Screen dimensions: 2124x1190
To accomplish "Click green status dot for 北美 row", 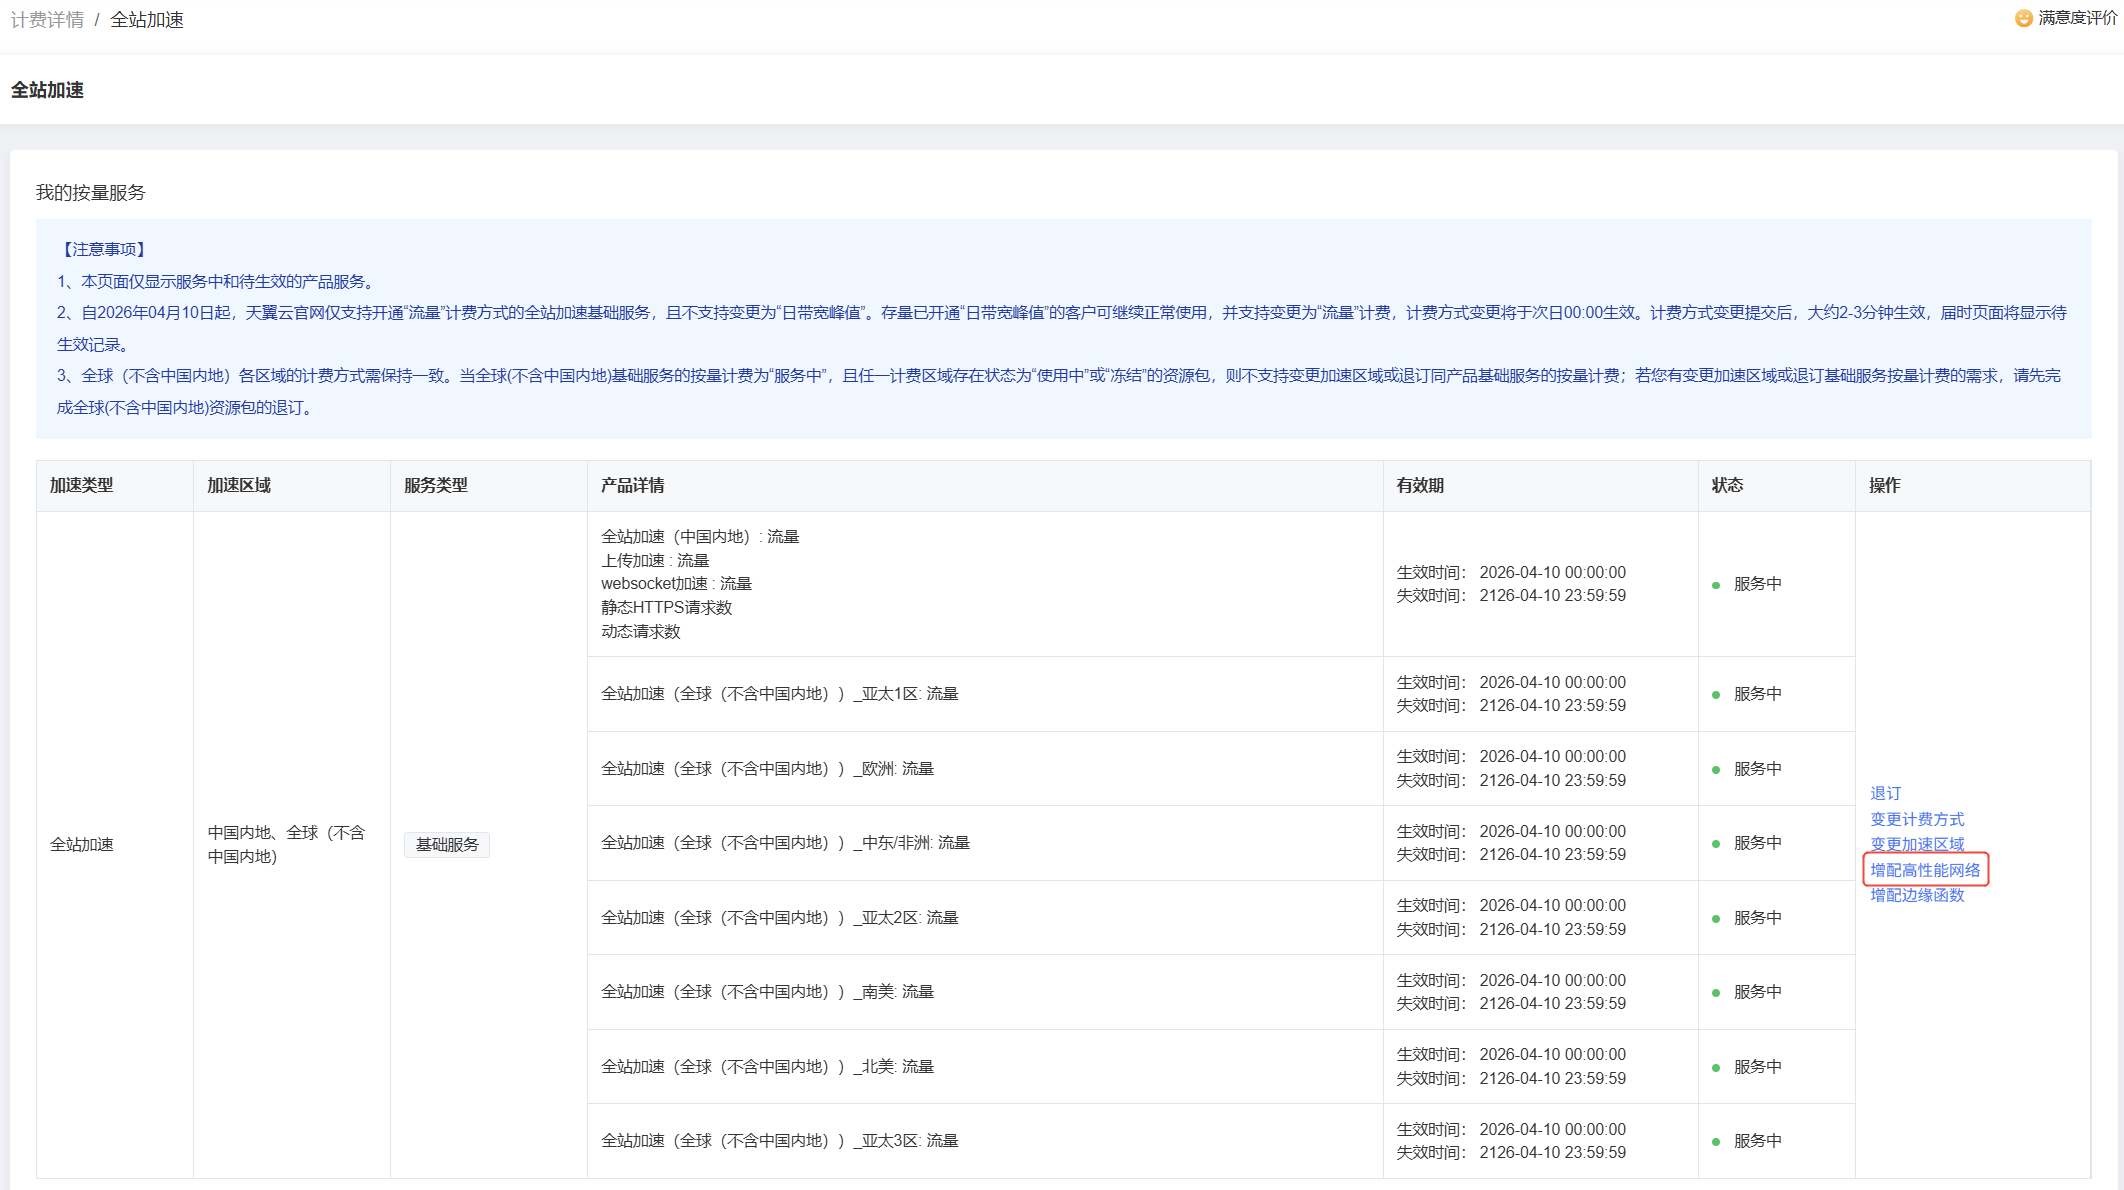I will coord(1716,1068).
